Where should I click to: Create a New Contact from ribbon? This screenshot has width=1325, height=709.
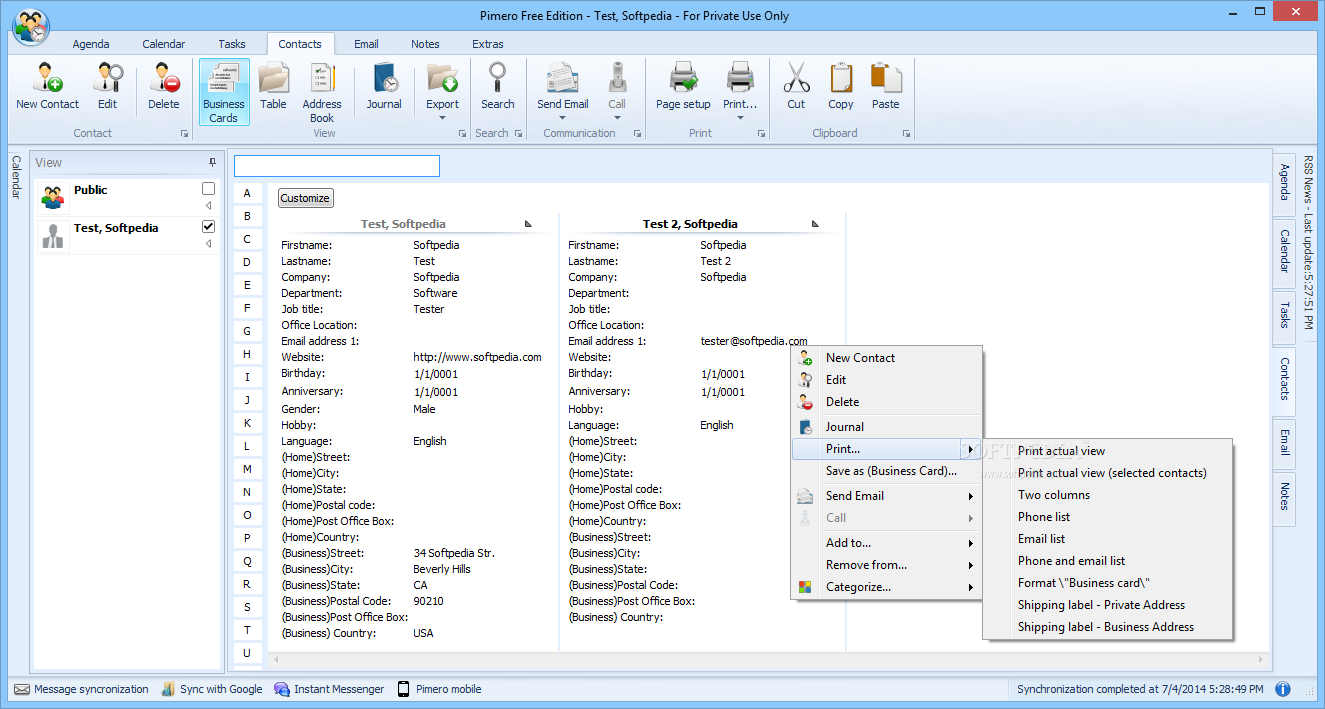47,85
